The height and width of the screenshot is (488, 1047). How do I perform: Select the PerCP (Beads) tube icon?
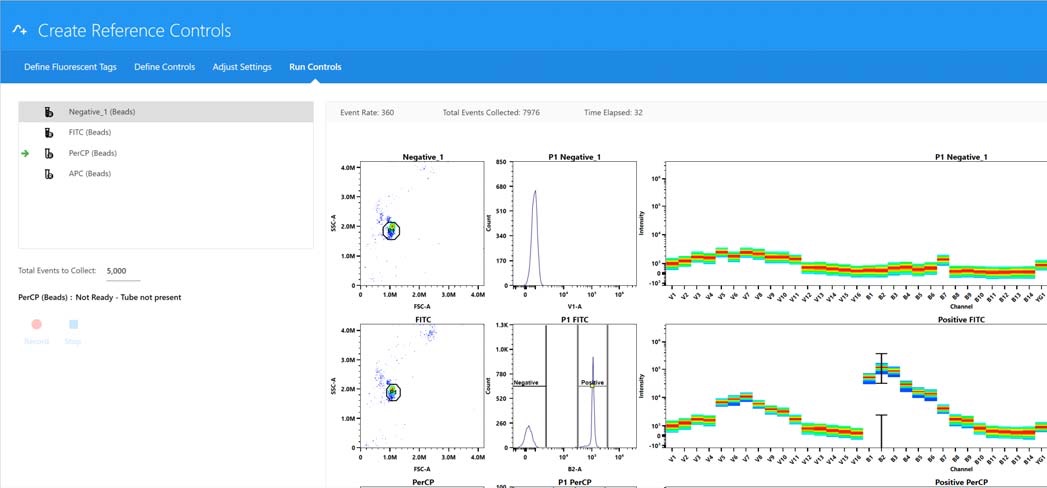(x=48, y=153)
